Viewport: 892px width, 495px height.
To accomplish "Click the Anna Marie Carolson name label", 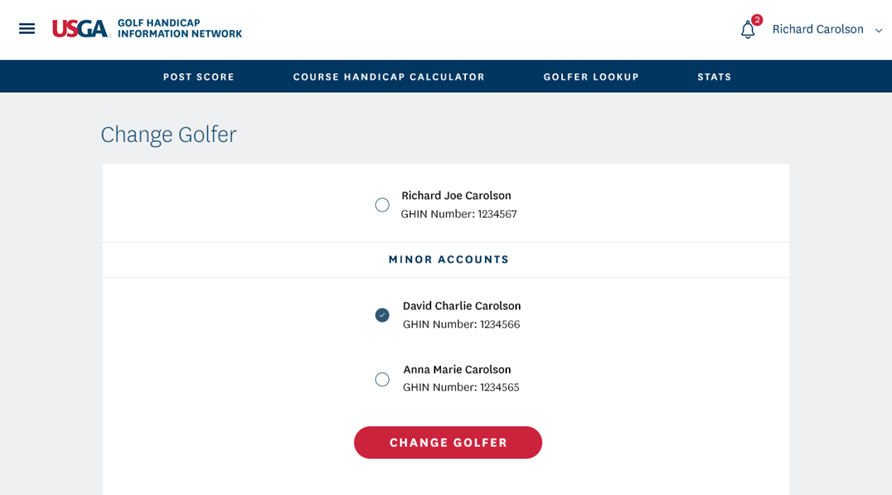I will 456,370.
